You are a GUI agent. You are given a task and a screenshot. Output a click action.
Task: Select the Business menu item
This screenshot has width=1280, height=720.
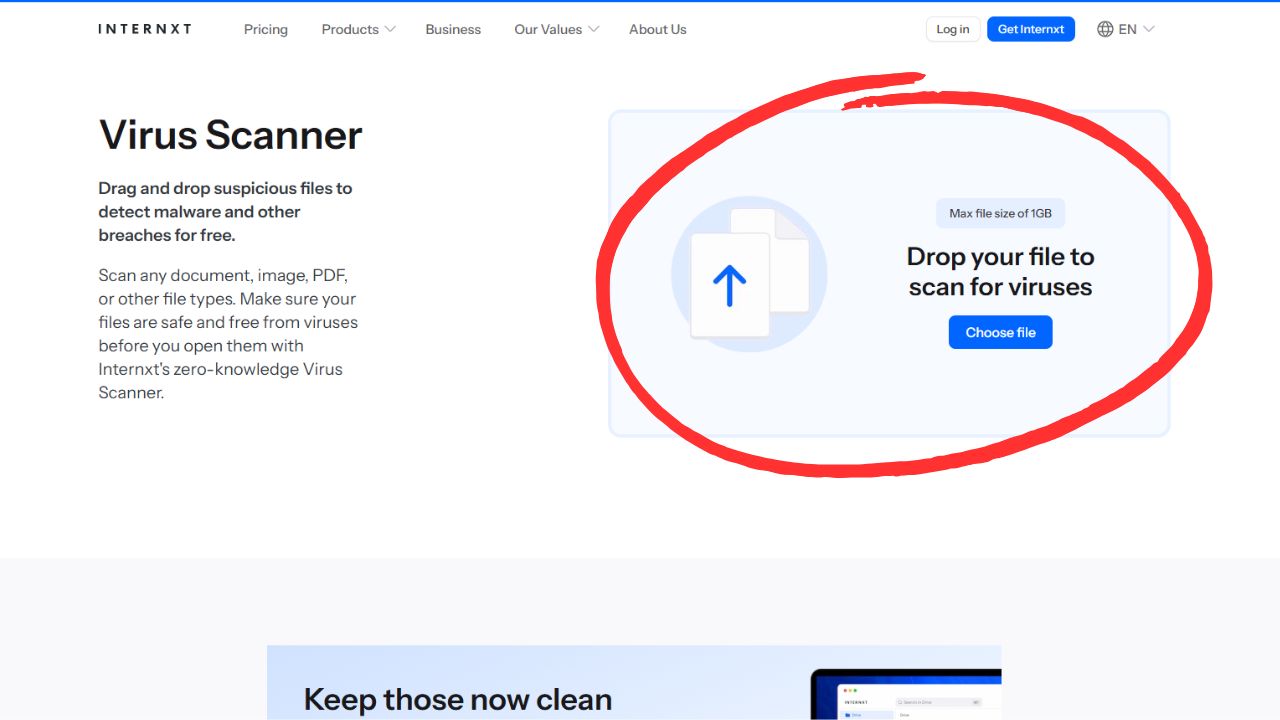tap(453, 29)
